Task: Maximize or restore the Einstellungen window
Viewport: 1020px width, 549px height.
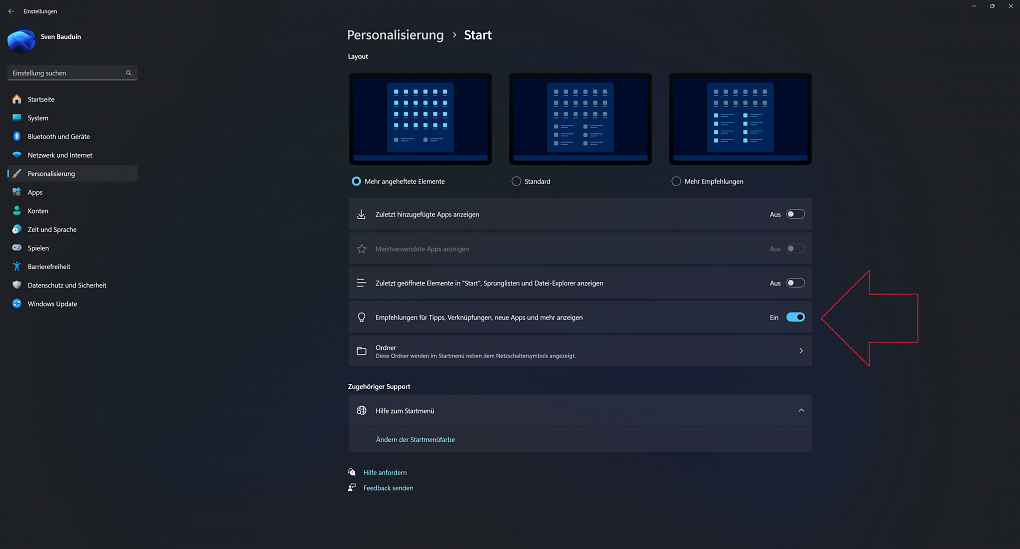Action: 992,6
